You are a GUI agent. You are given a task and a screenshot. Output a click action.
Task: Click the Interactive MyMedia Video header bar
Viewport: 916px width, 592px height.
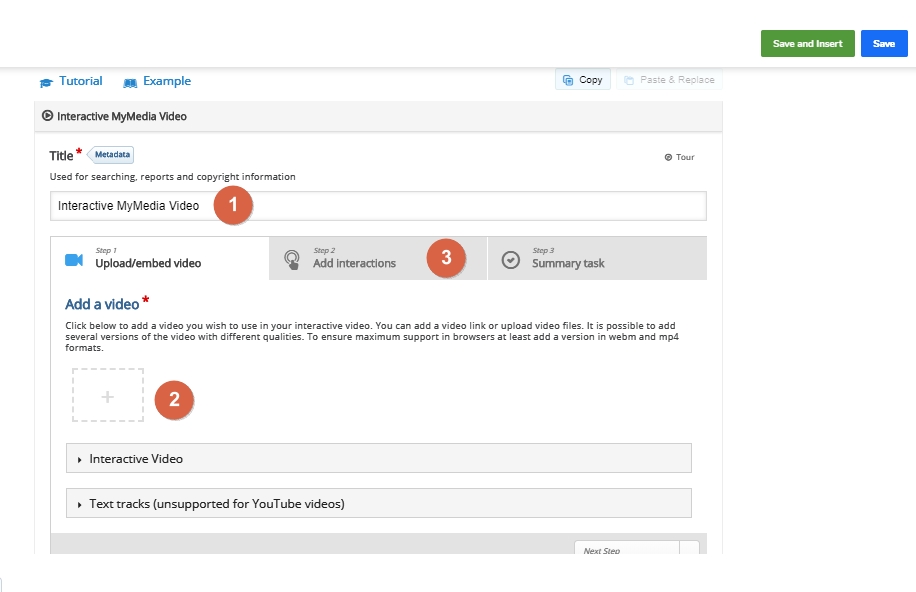tap(378, 116)
